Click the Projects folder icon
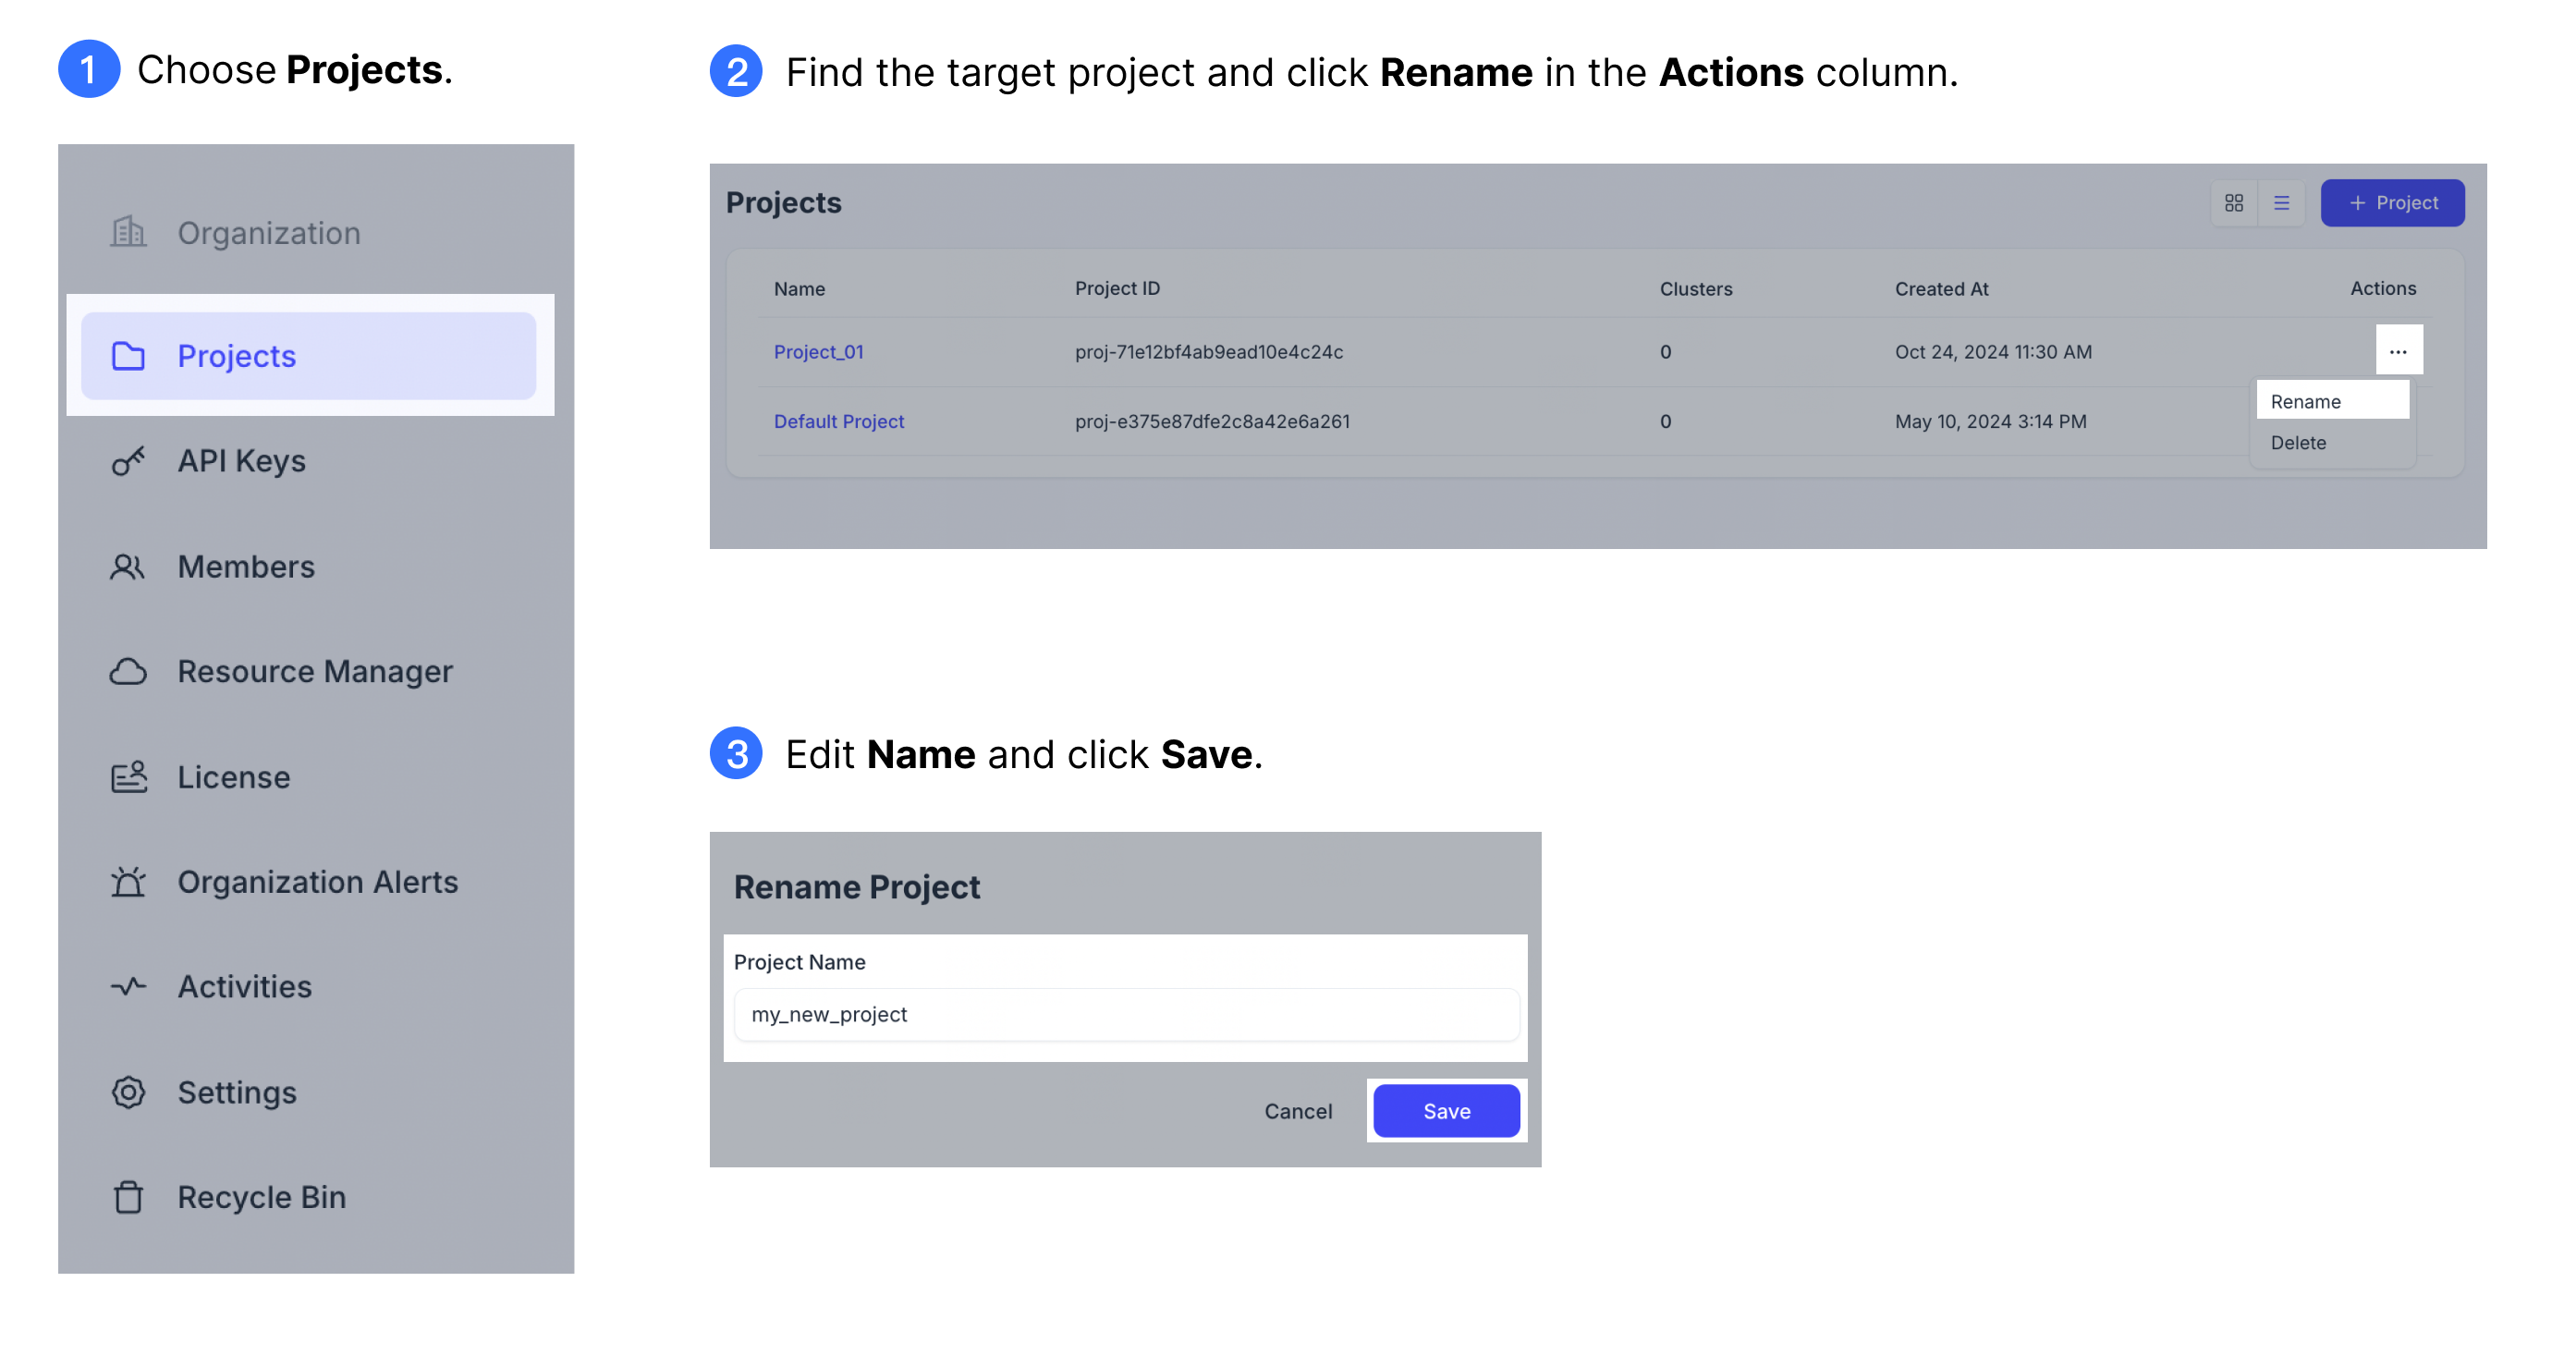Screen dimensions: 2576x1367 click(x=128, y=356)
